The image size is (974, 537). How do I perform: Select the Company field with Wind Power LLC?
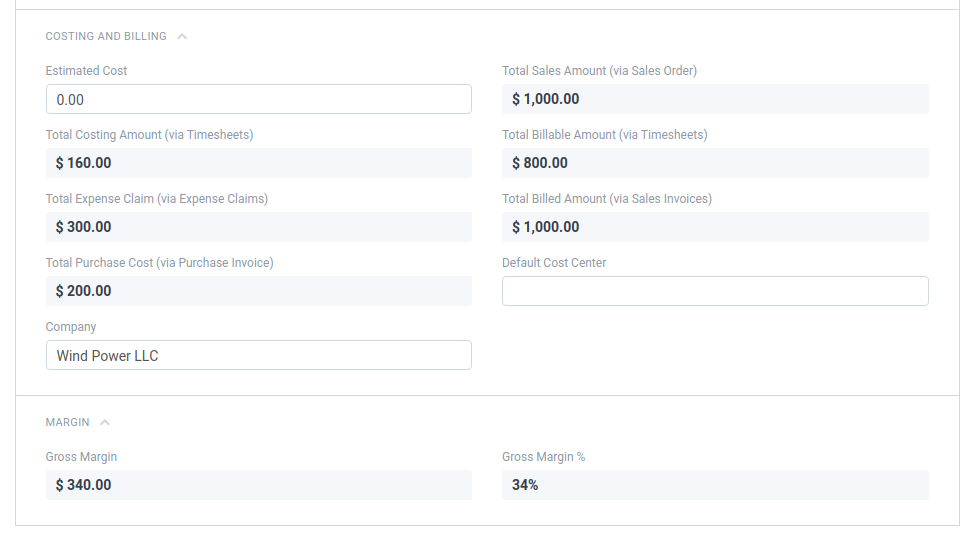pos(258,355)
